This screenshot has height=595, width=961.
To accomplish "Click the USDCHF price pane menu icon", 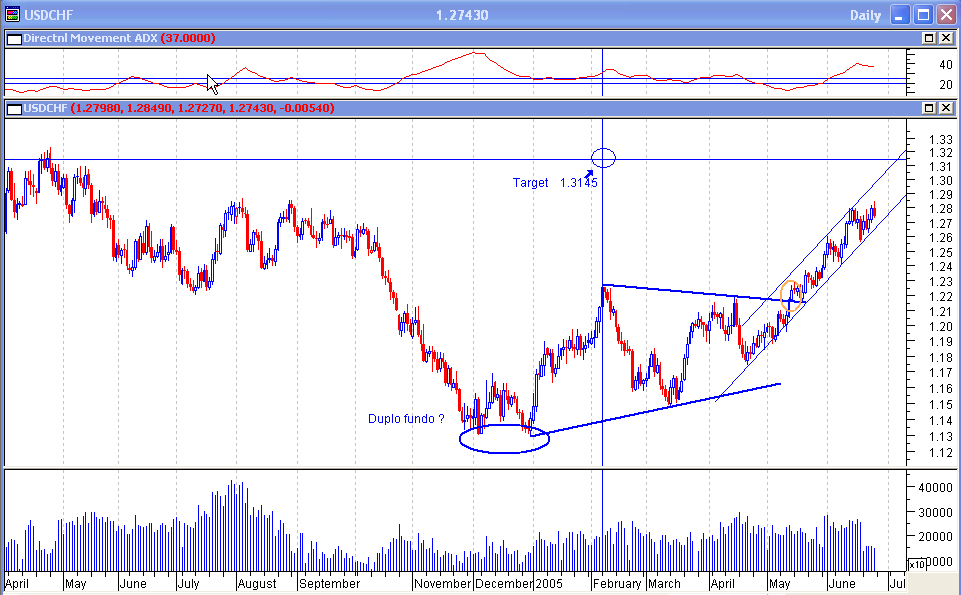I will click(13, 108).
